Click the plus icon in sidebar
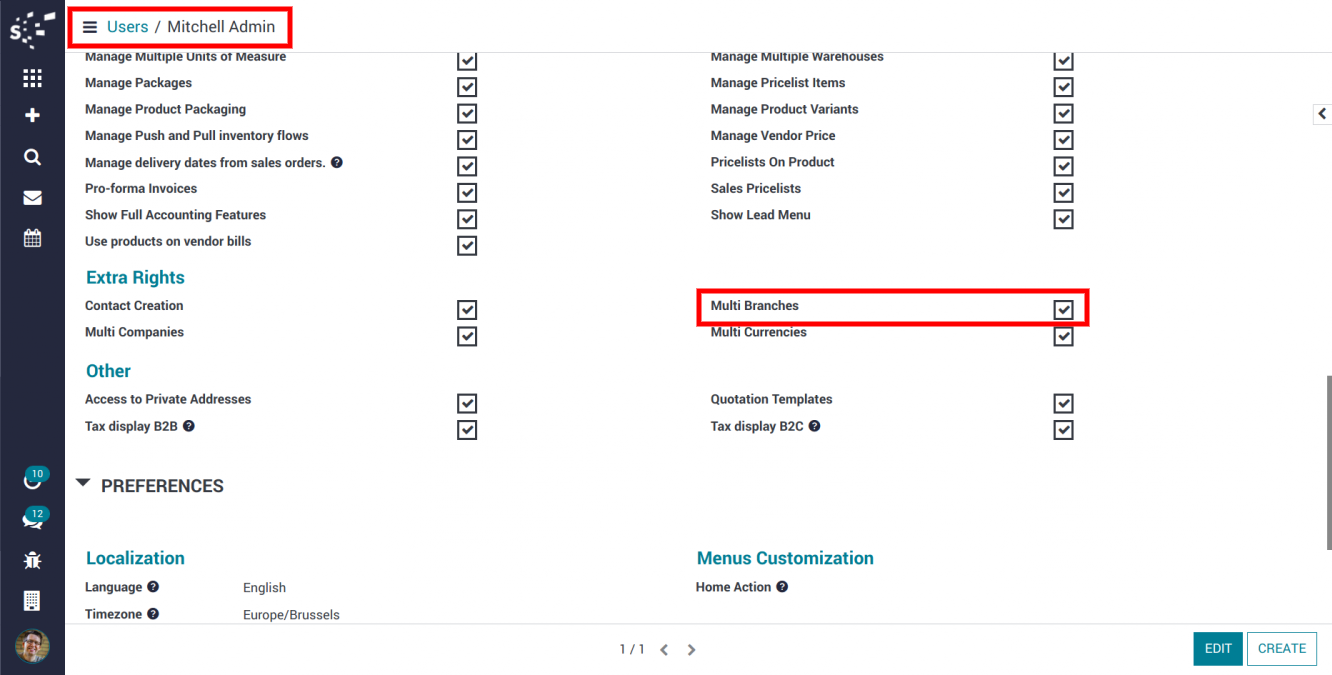This screenshot has width=1332, height=675. 32,116
